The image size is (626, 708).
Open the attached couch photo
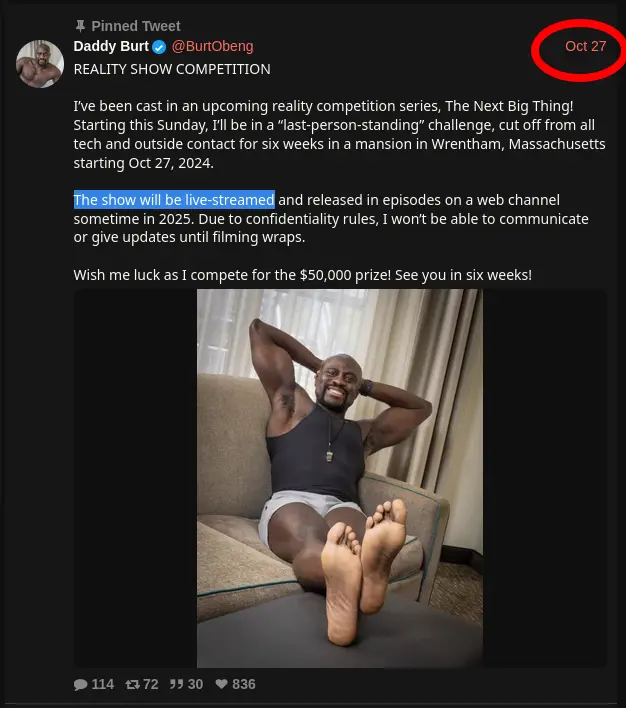(340, 478)
